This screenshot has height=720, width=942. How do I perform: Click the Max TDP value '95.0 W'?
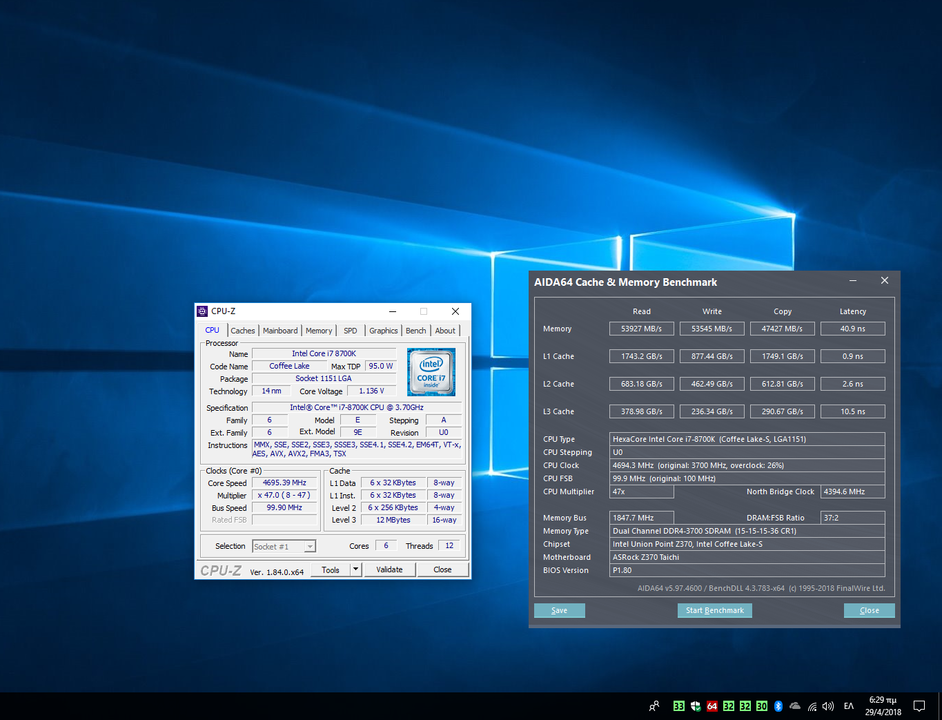[381, 366]
